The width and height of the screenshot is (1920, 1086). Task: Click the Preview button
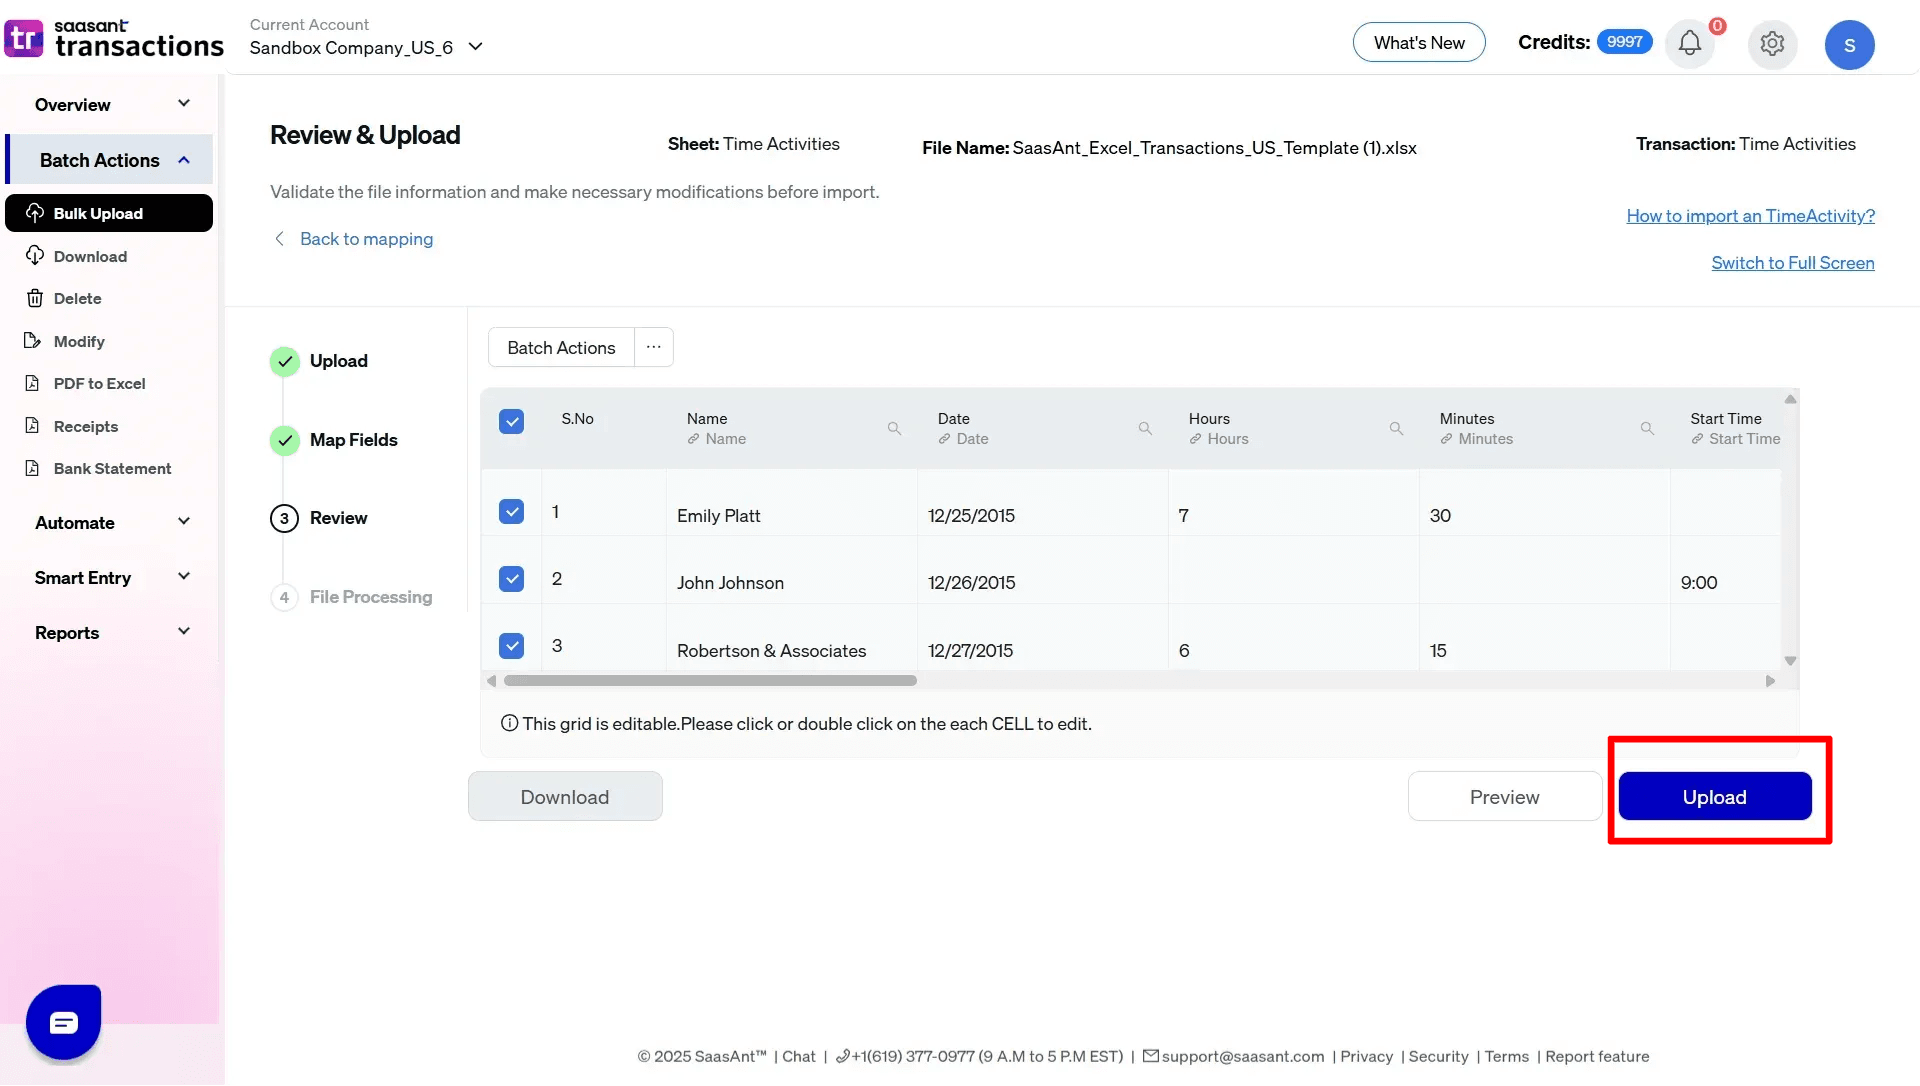coord(1504,797)
